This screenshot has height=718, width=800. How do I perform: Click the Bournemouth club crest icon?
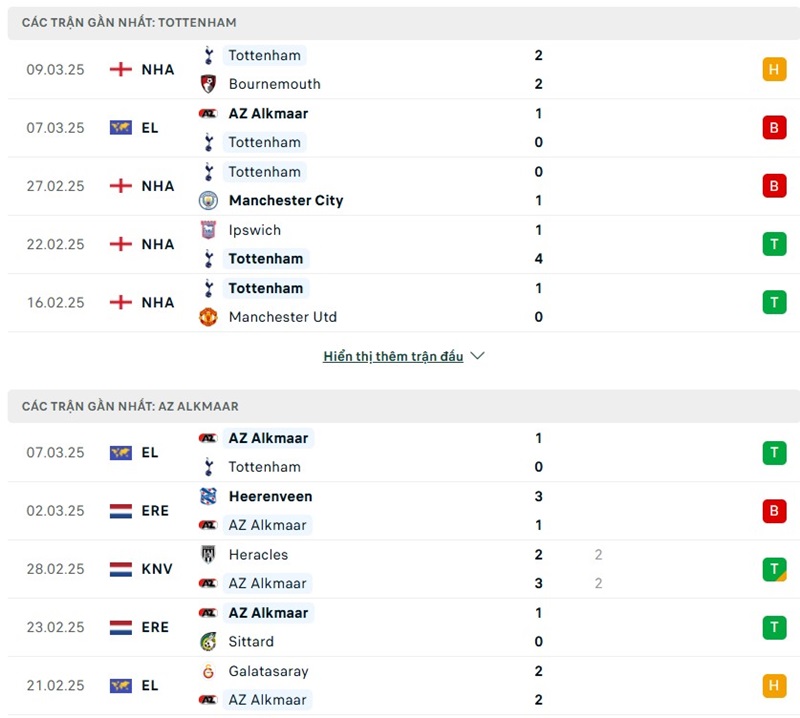(208, 84)
